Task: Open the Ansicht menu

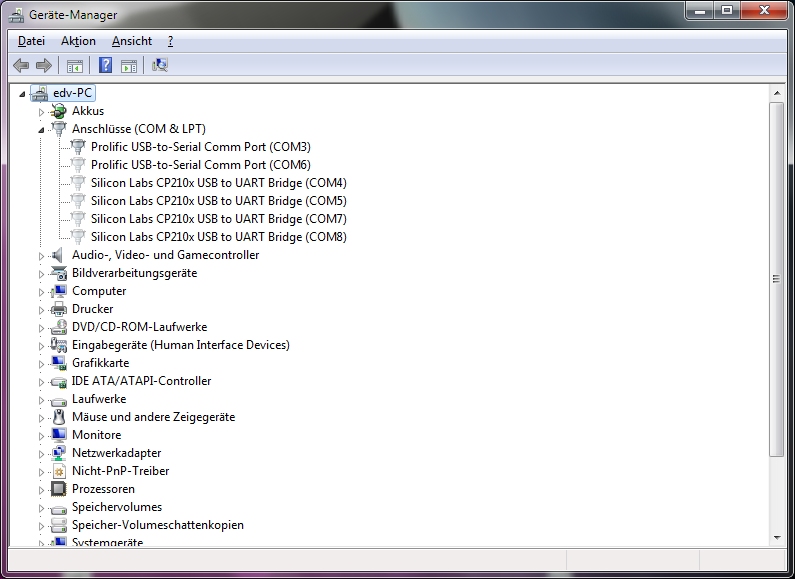Action: 132,41
